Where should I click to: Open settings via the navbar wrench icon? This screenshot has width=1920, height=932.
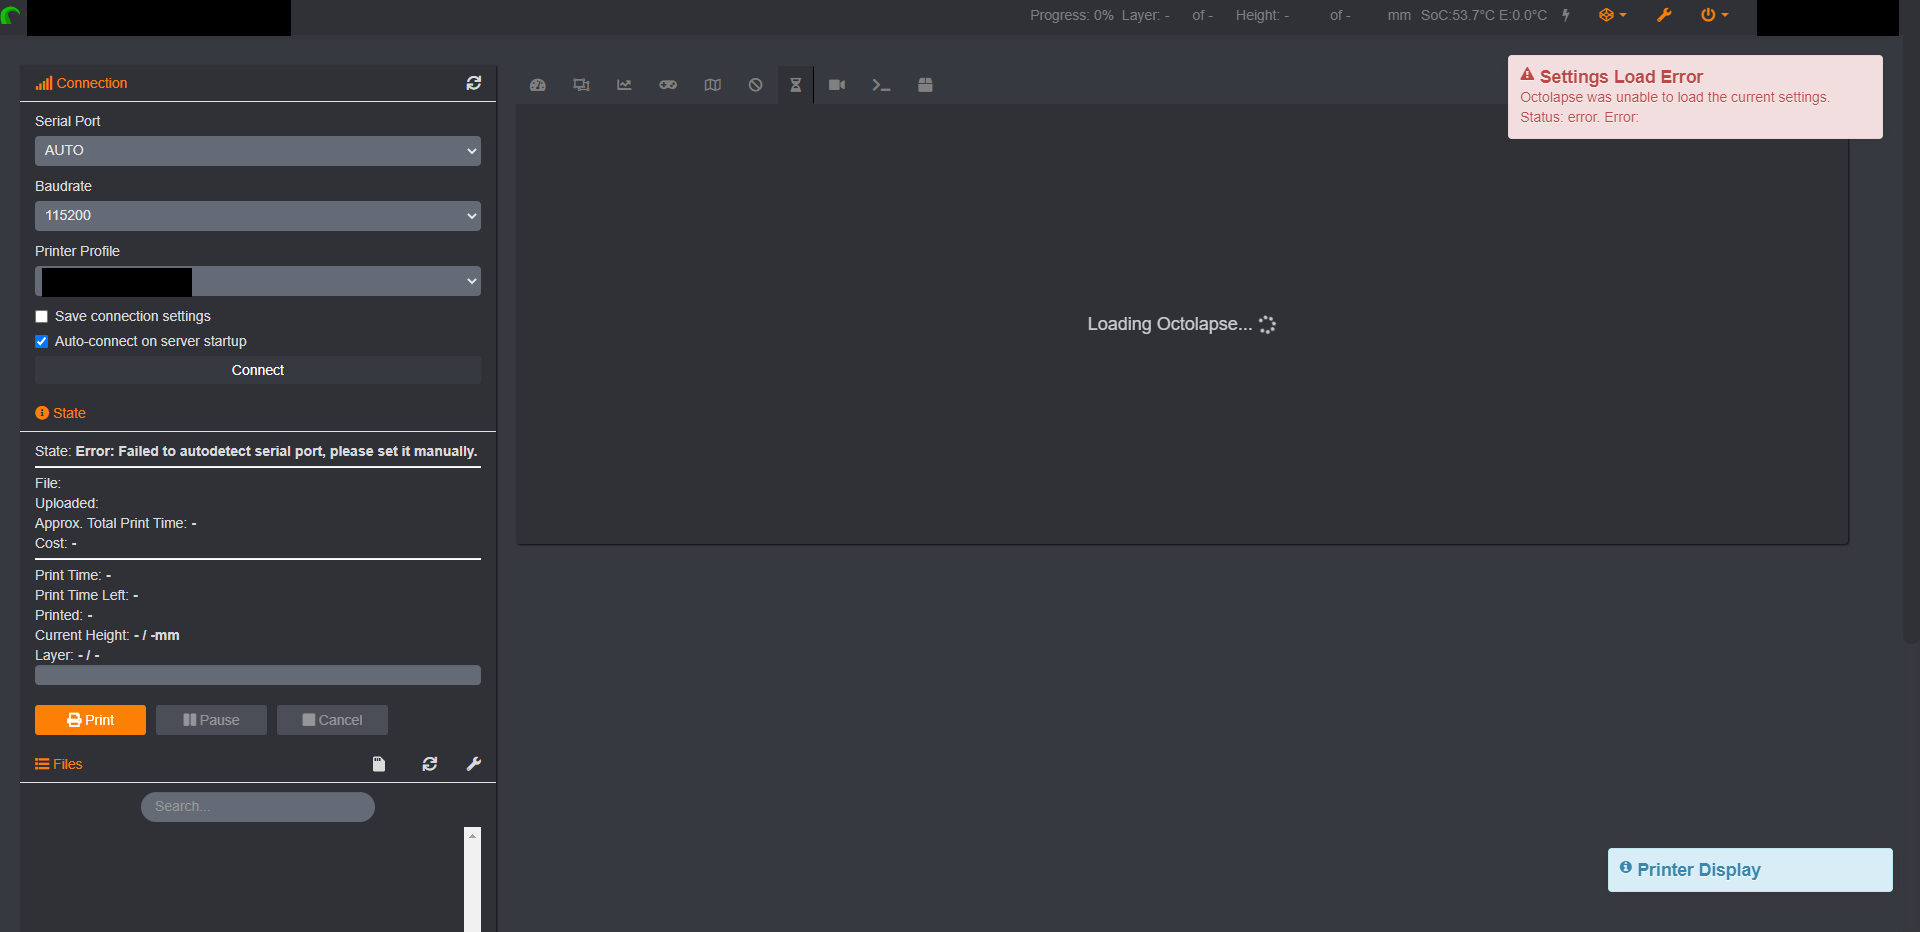click(x=1664, y=15)
